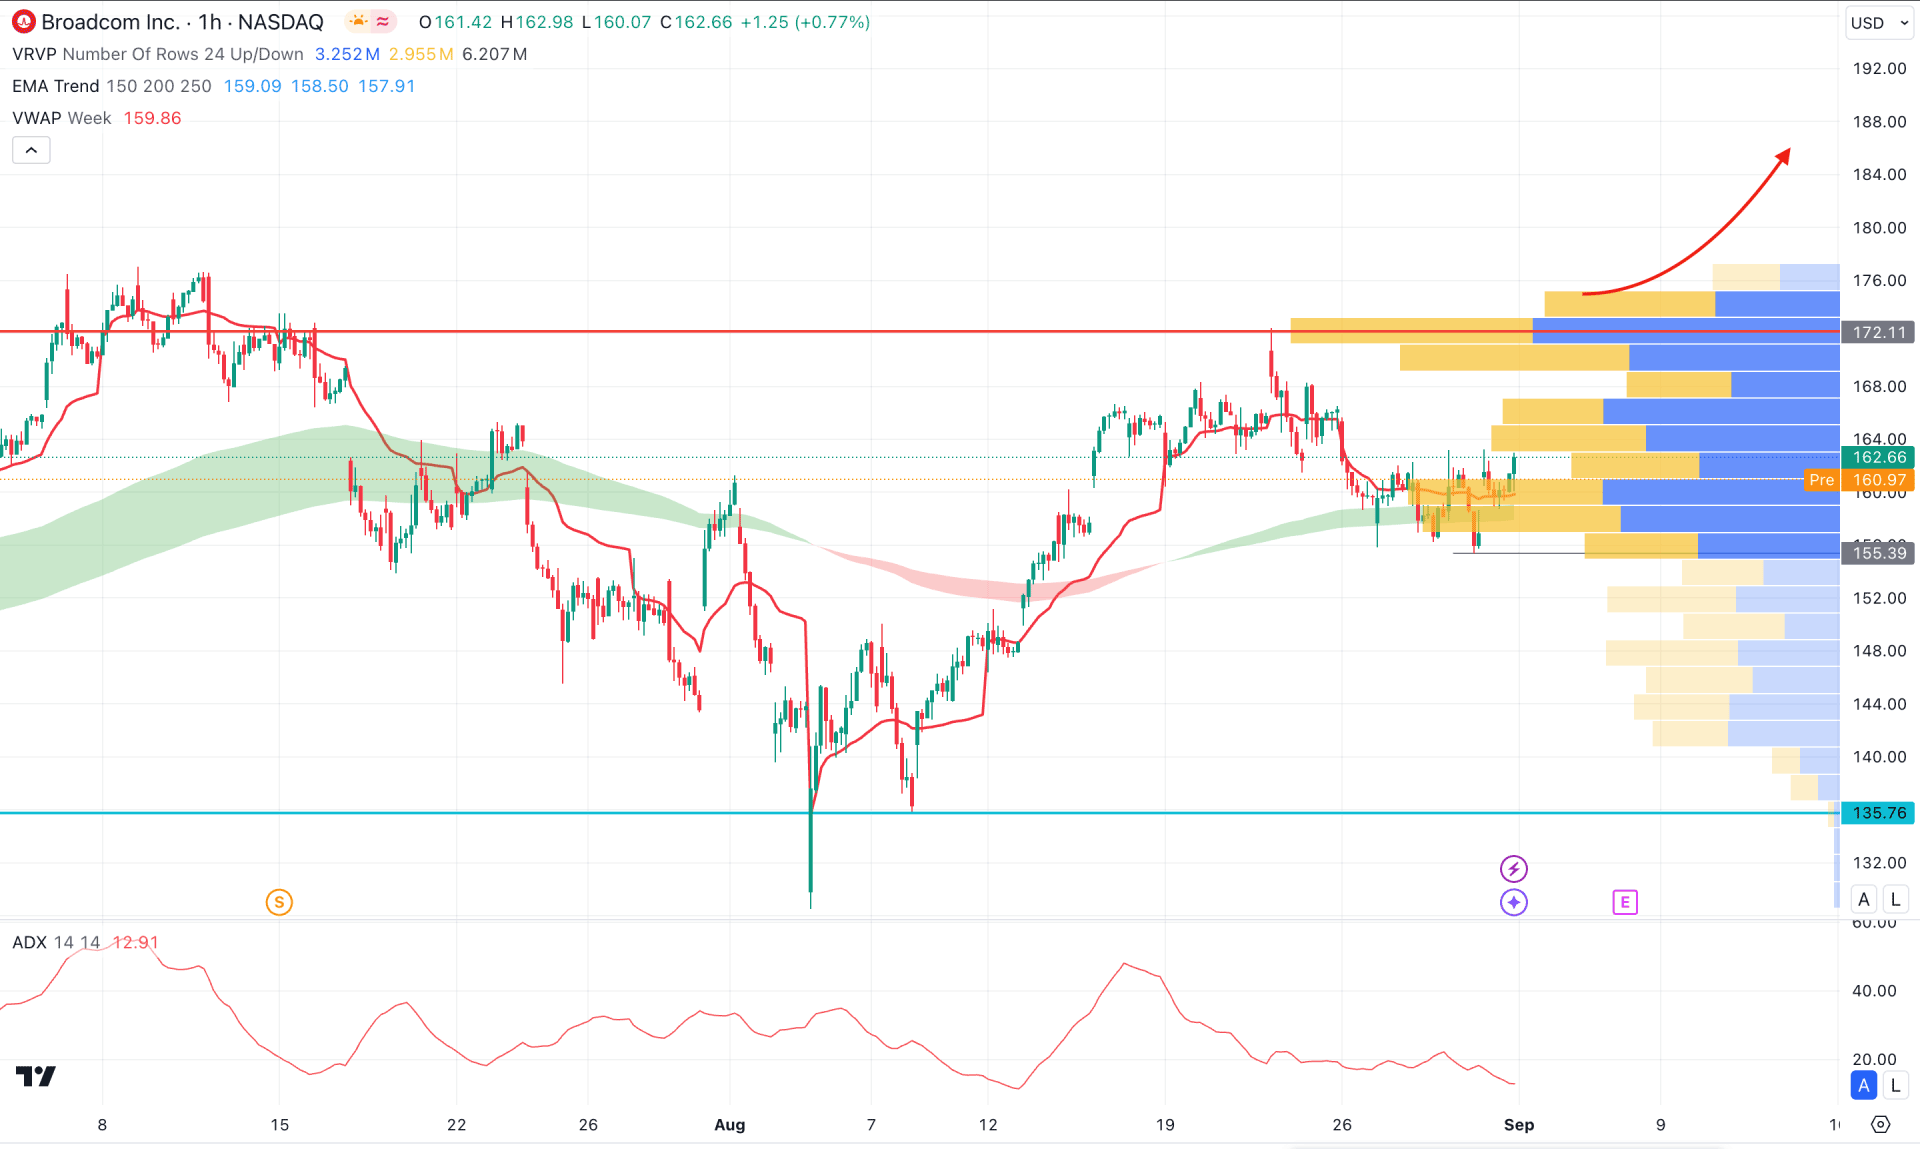Click the 172.11 red price label
1920x1149 pixels.
pyautogui.click(x=1878, y=332)
